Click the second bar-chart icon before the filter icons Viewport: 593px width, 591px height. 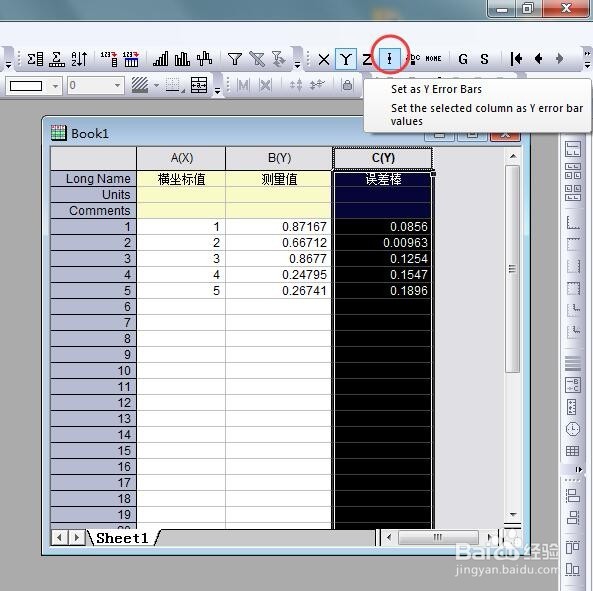coord(182,59)
